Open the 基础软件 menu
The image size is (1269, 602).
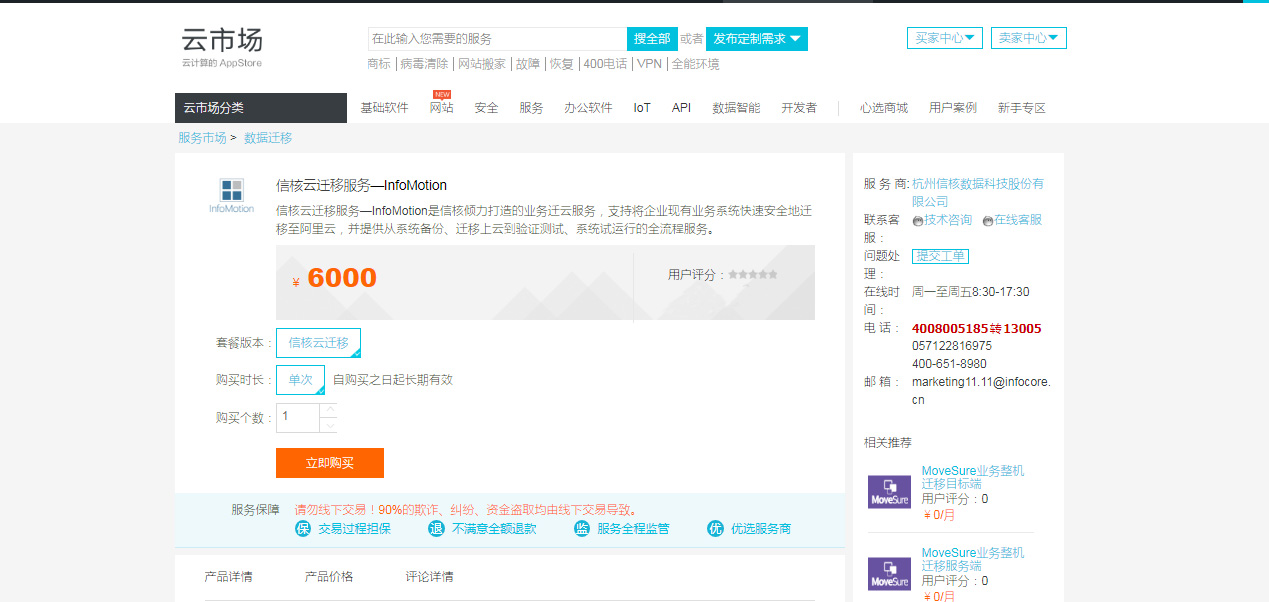(x=385, y=108)
